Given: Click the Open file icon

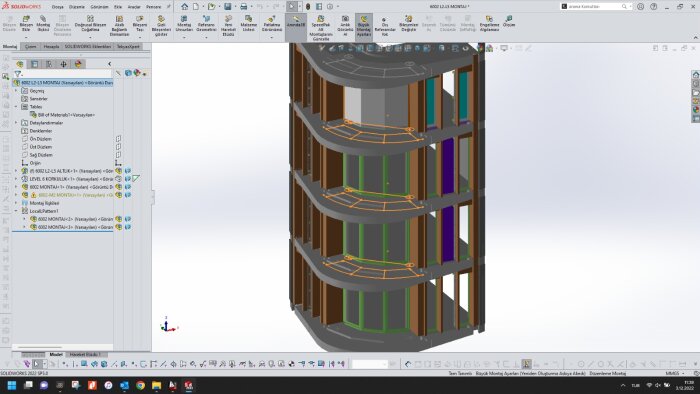Looking at the screenshot, I should pyautogui.click(x=211, y=6).
